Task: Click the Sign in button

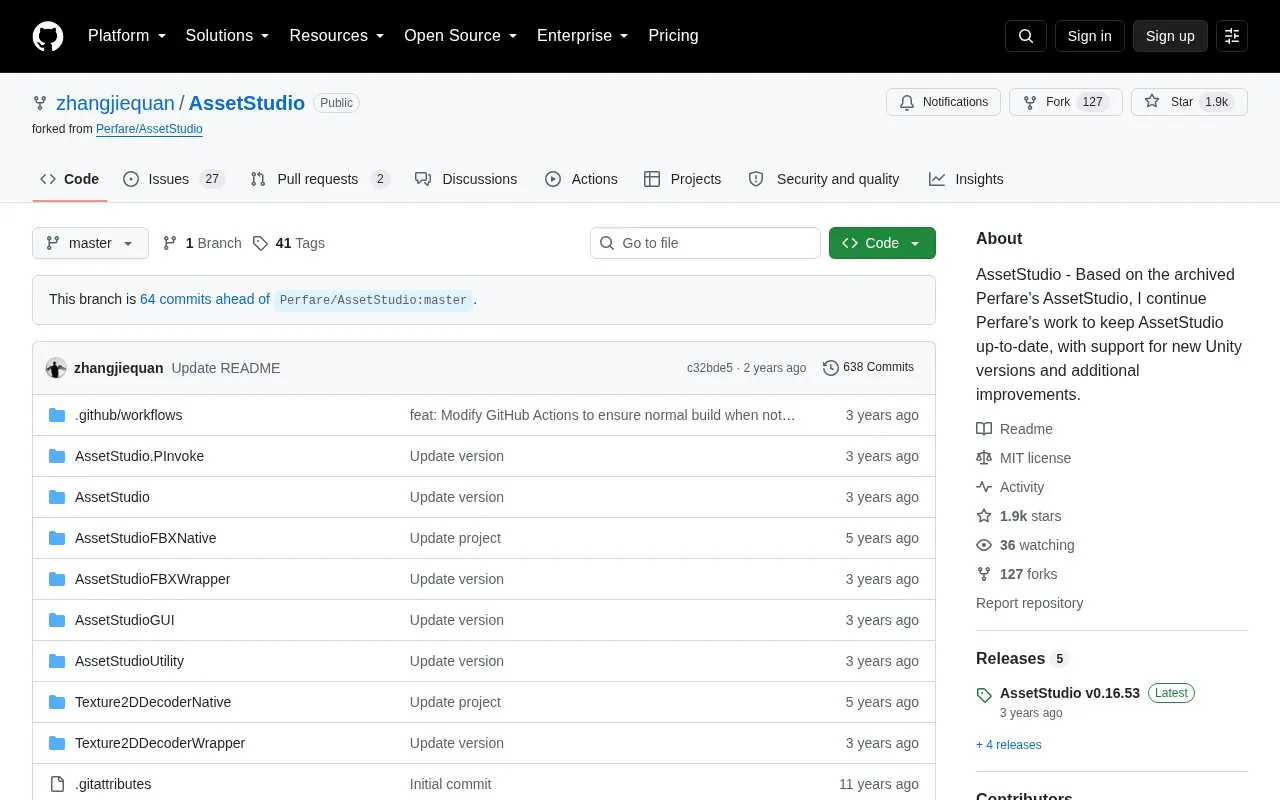Action: coord(1090,36)
